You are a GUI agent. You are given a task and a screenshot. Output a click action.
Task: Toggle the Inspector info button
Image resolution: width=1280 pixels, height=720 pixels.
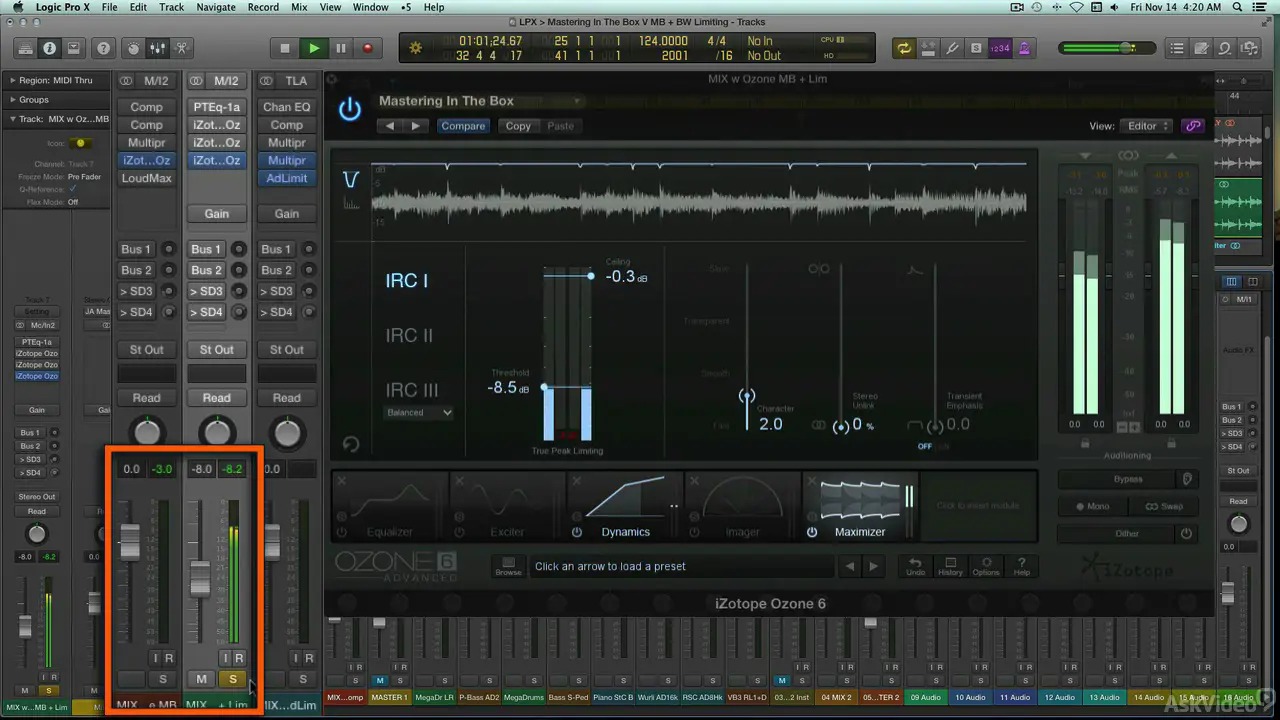48,48
